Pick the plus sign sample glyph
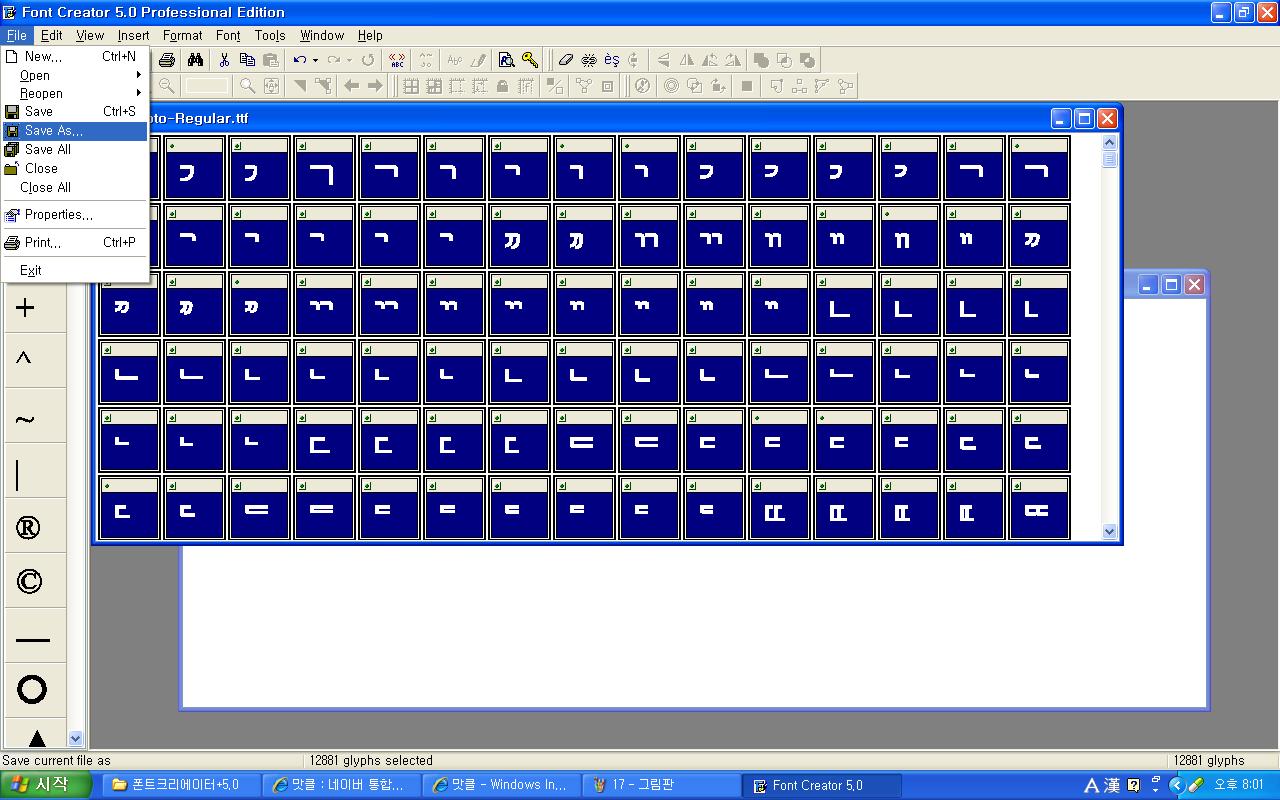The image size is (1280, 800). [26, 308]
